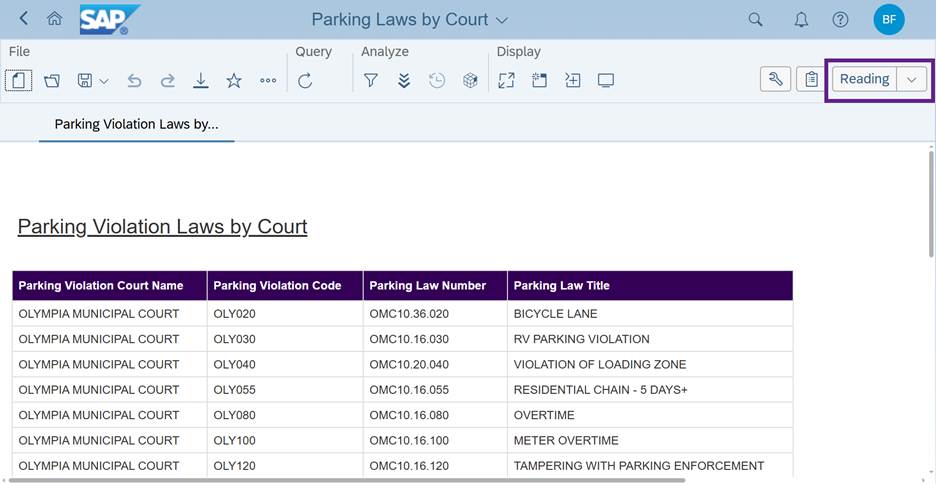Click the Reading mode button

[x=864, y=79]
